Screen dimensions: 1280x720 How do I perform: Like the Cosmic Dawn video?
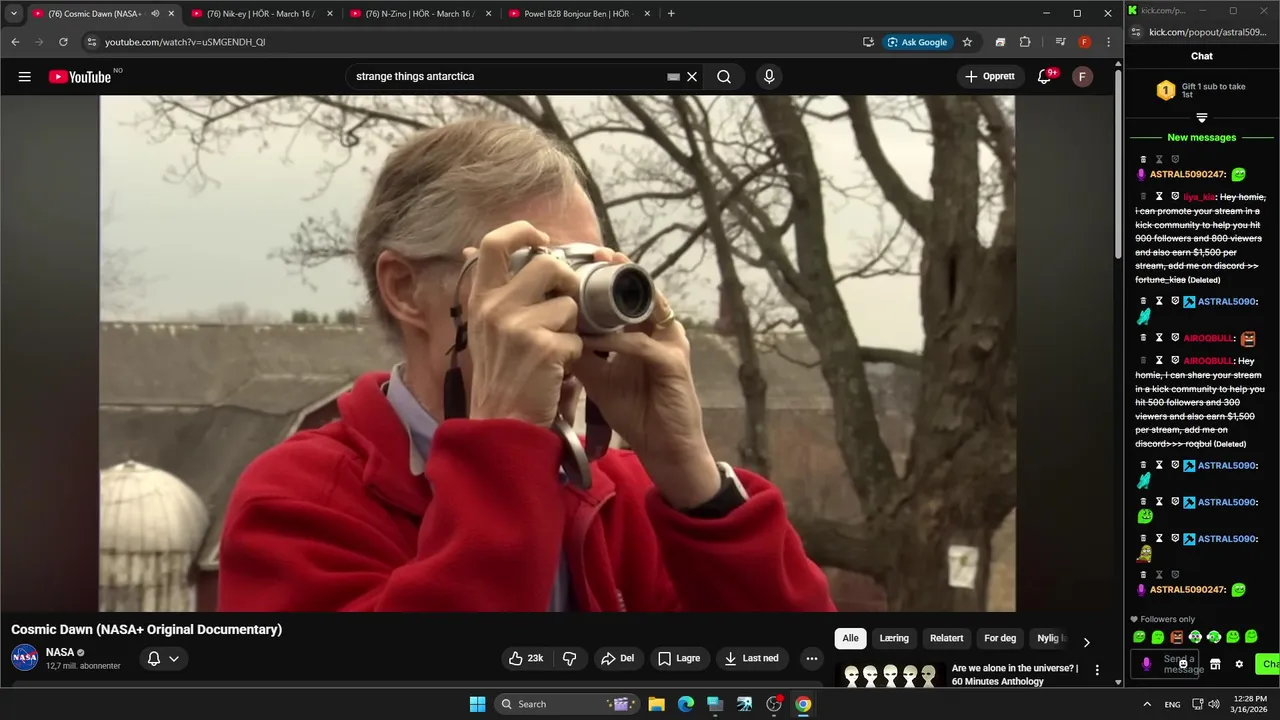point(526,658)
